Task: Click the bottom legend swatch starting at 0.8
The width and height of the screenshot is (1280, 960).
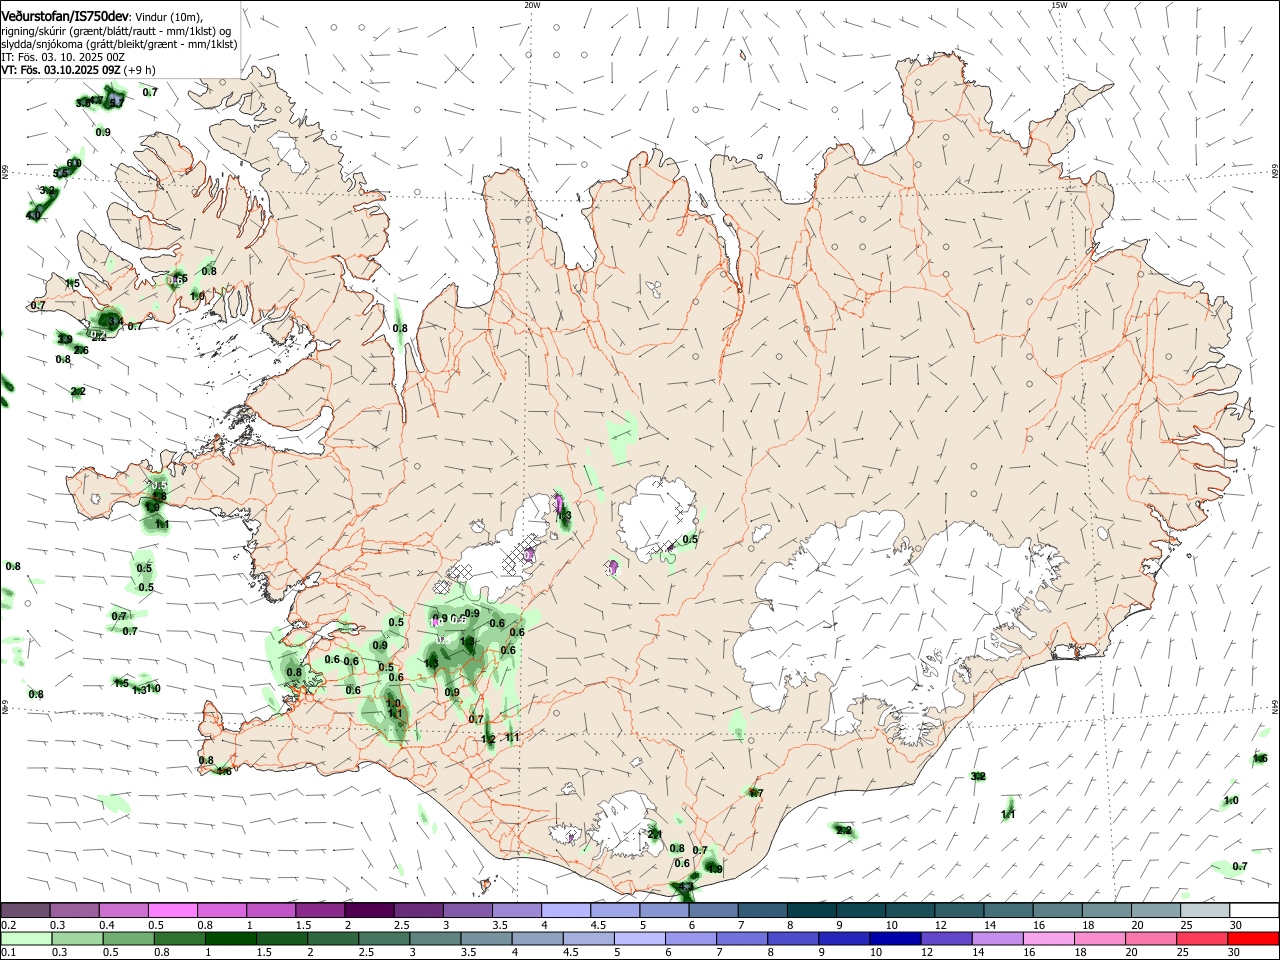Action: click(180, 938)
